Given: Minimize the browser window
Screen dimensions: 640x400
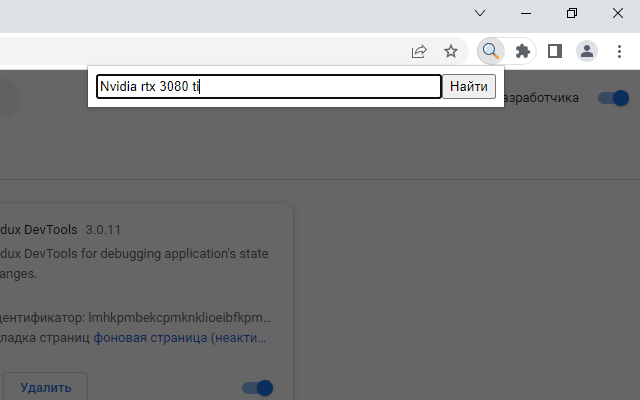Looking at the screenshot, I should point(526,13).
